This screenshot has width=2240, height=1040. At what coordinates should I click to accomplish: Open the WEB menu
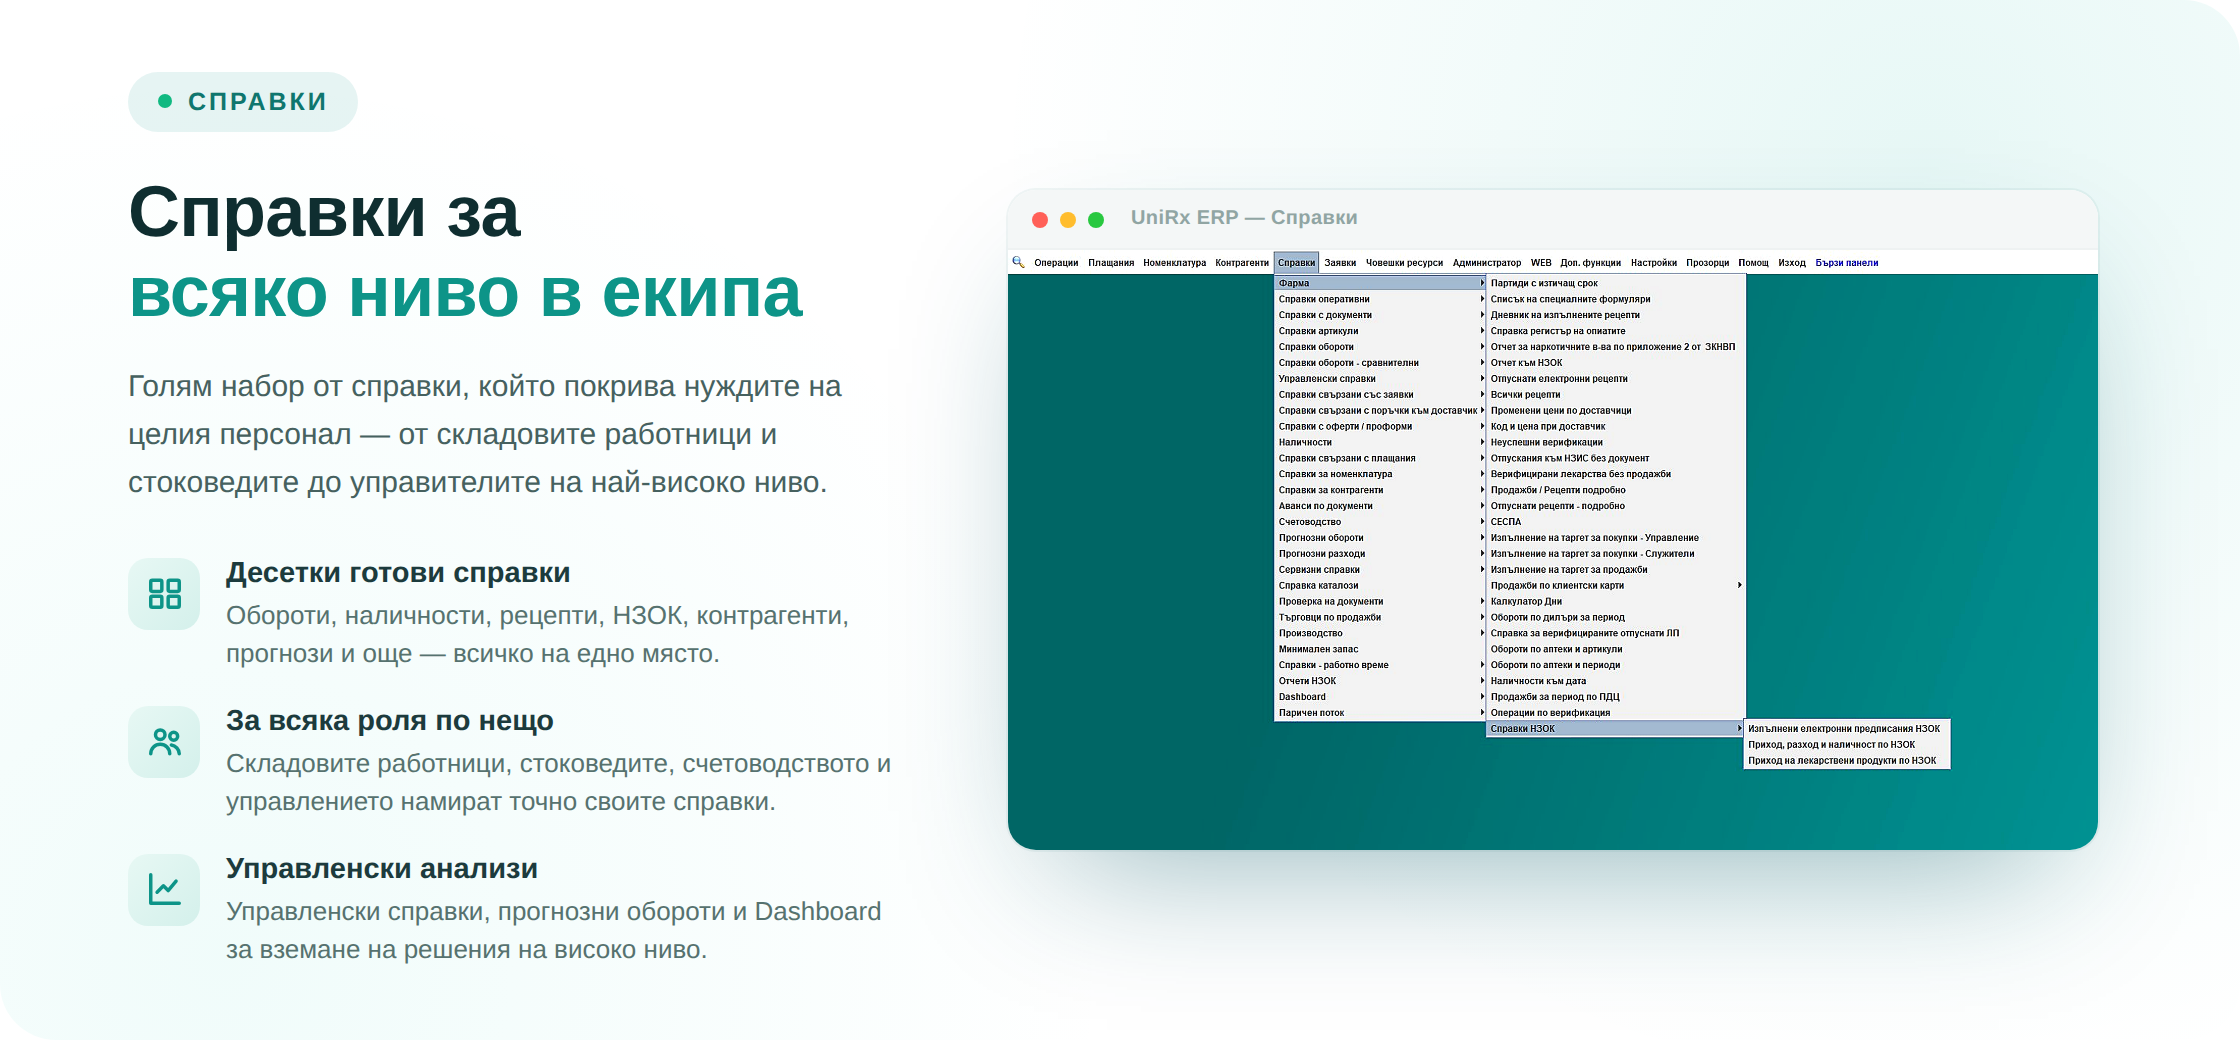tap(1541, 263)
